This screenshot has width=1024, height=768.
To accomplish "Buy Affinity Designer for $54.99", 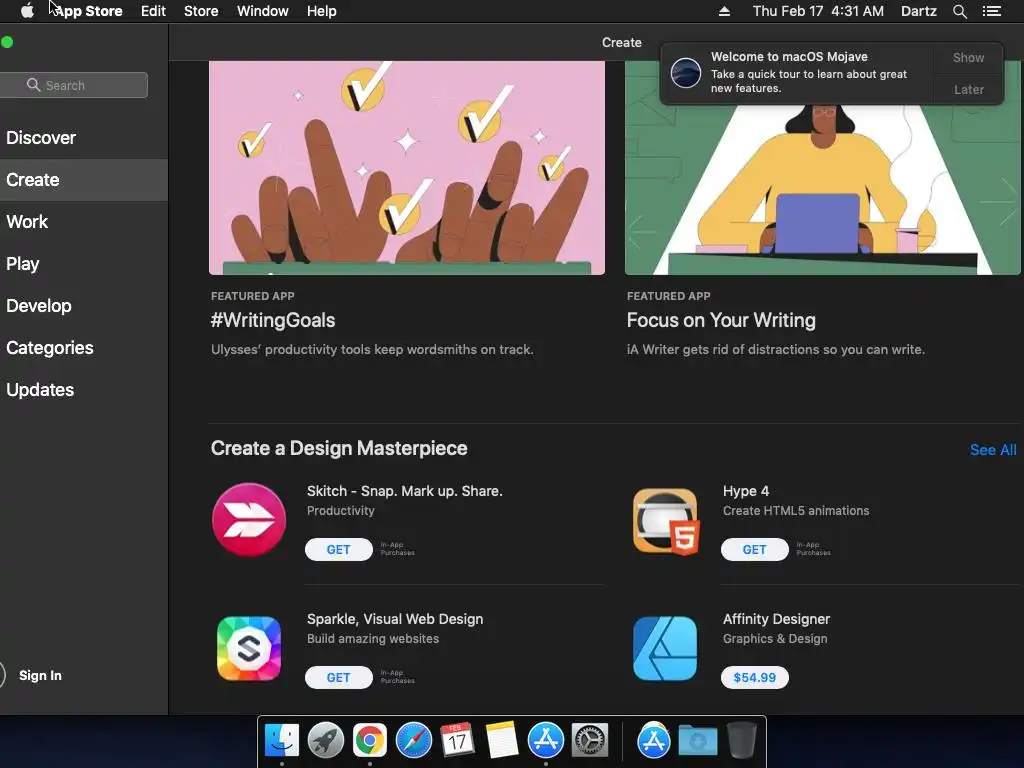I will [x=754, y=677].
